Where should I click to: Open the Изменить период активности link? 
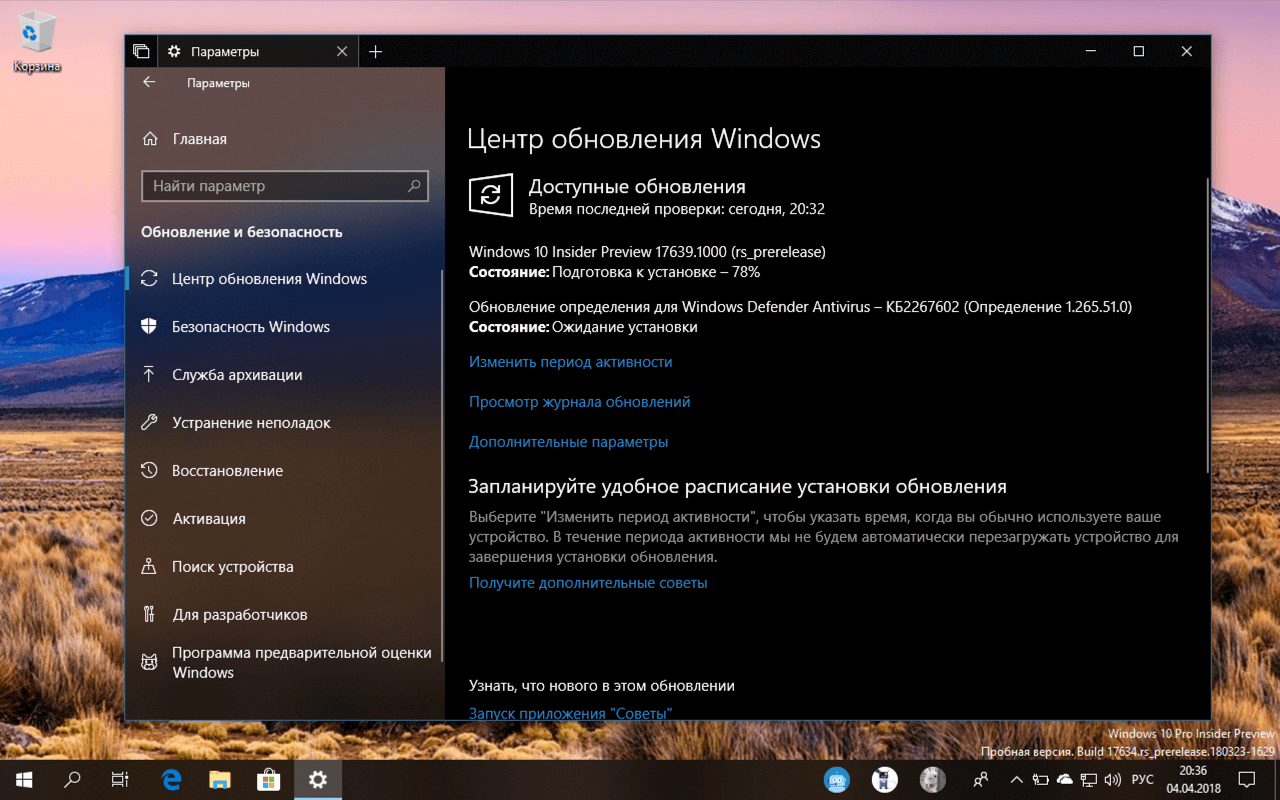click(571, 362)
